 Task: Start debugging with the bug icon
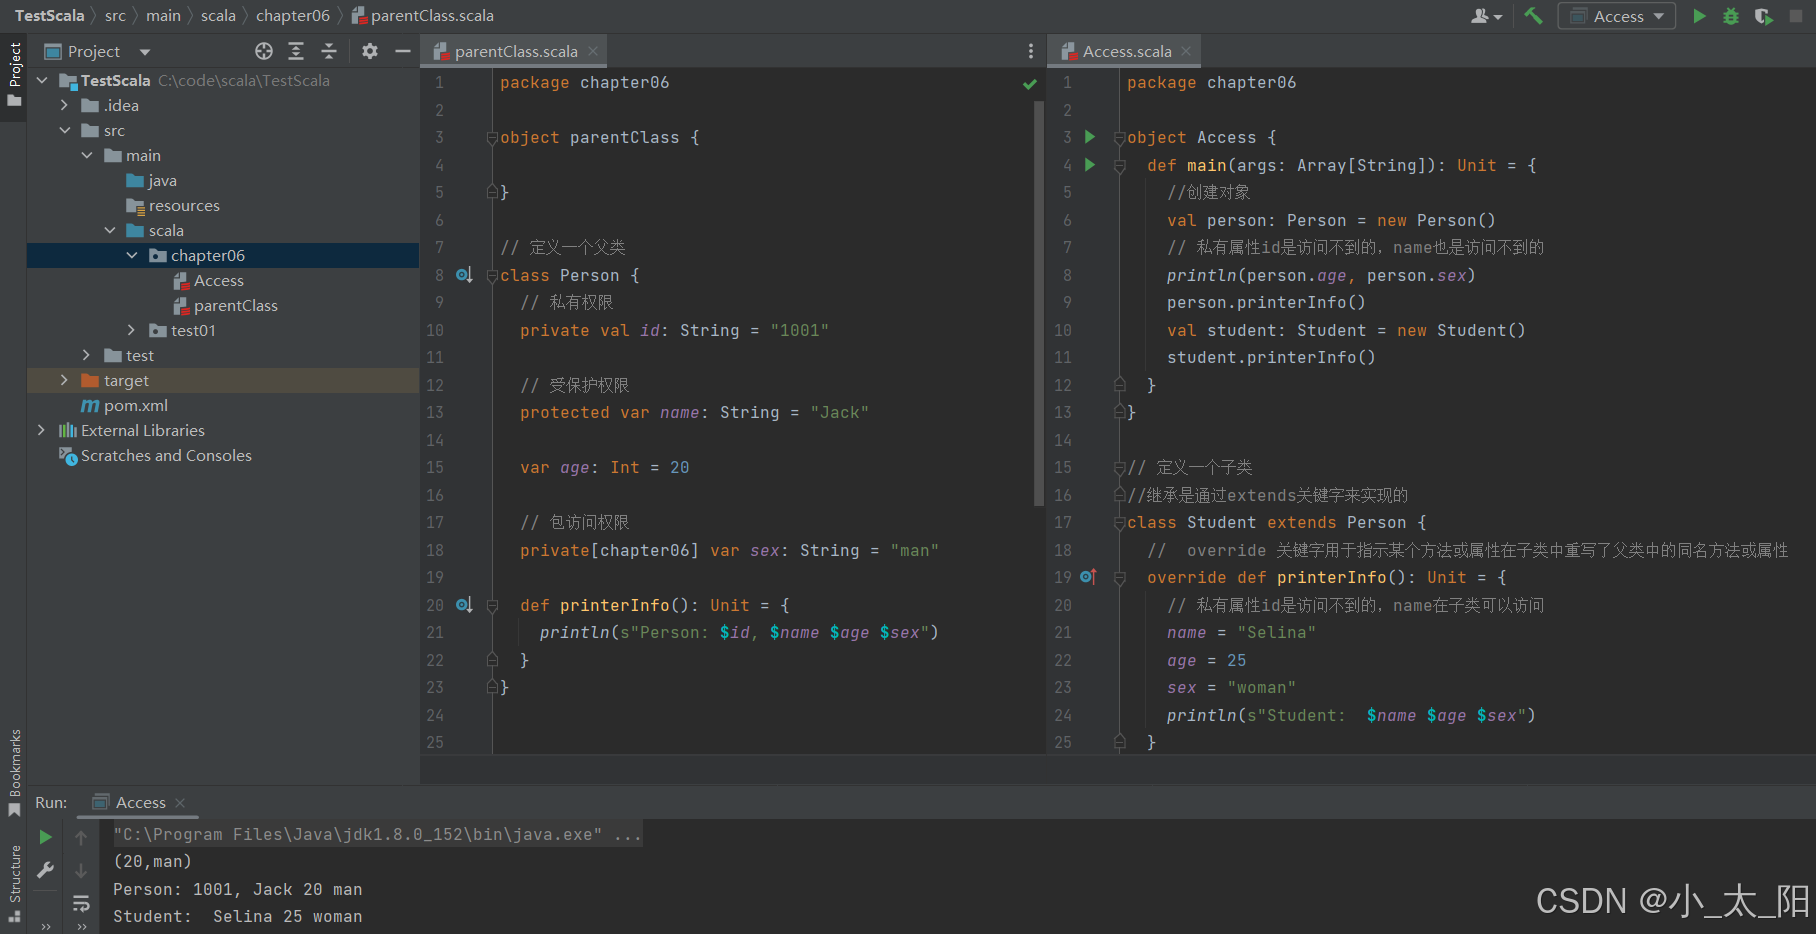(x=1731, y=16)
